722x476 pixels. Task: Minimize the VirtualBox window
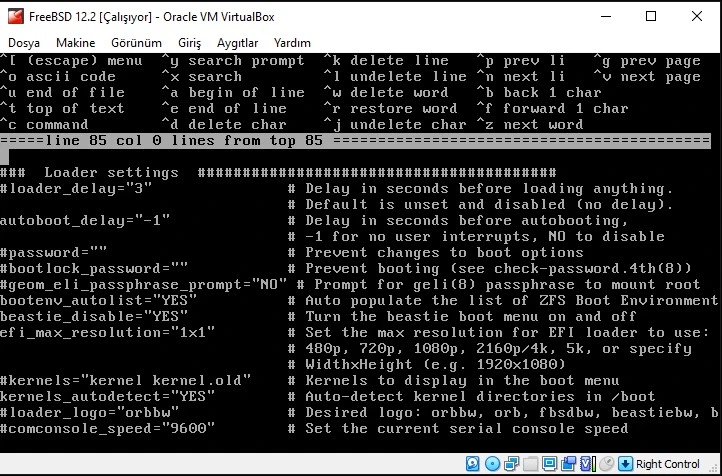pos(606,17)
